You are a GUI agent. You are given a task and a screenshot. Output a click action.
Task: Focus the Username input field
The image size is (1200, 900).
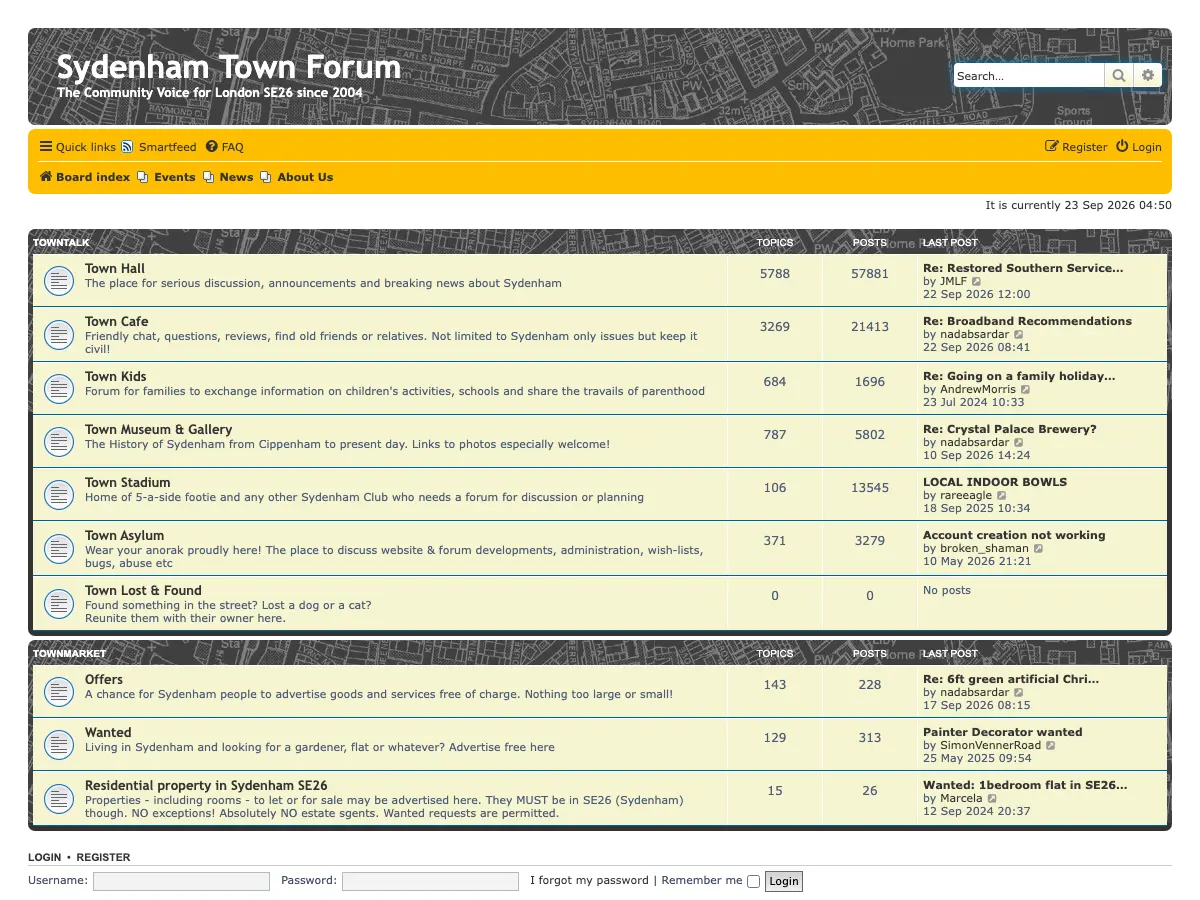[181, 881]
